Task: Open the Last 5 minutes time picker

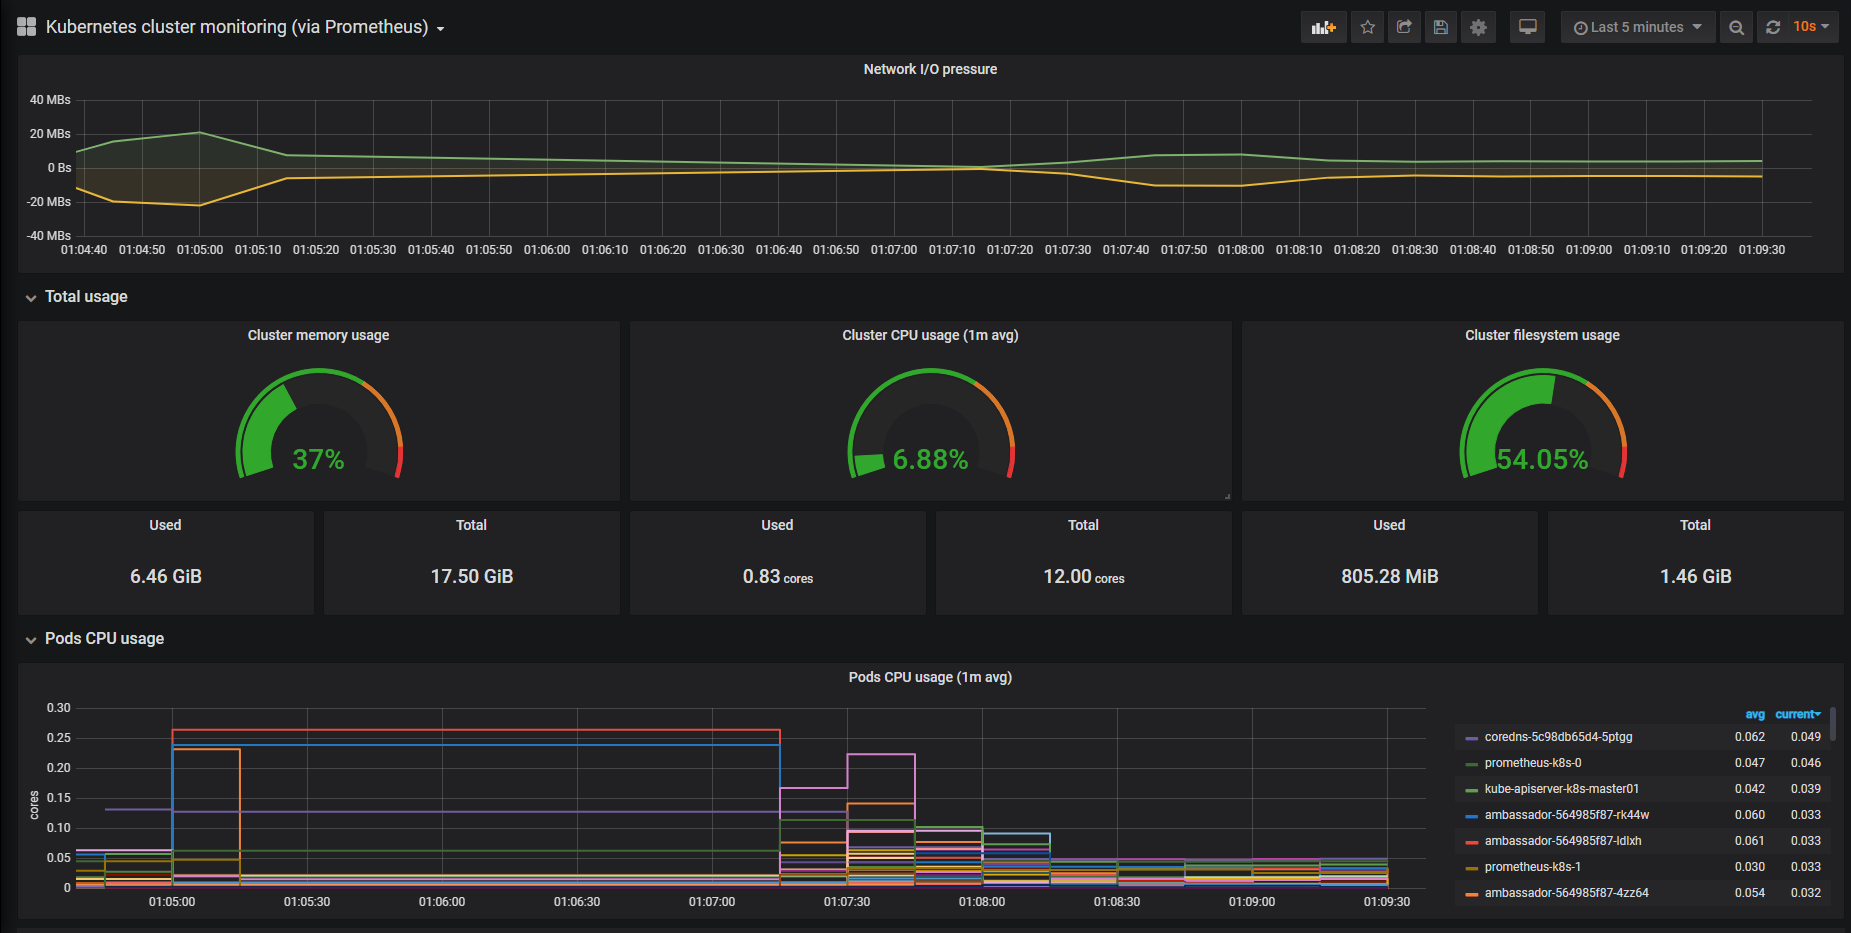Action: click(1638, 27)
